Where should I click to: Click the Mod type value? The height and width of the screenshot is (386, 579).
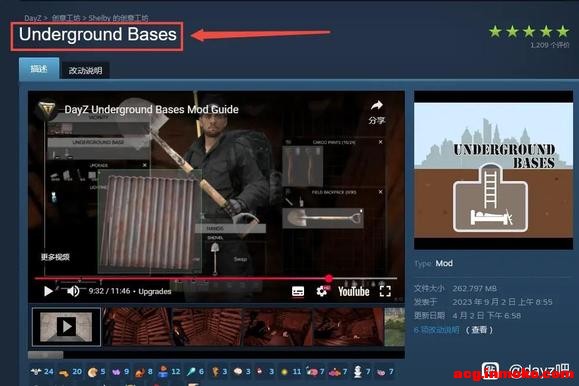(x=444, y=263)
